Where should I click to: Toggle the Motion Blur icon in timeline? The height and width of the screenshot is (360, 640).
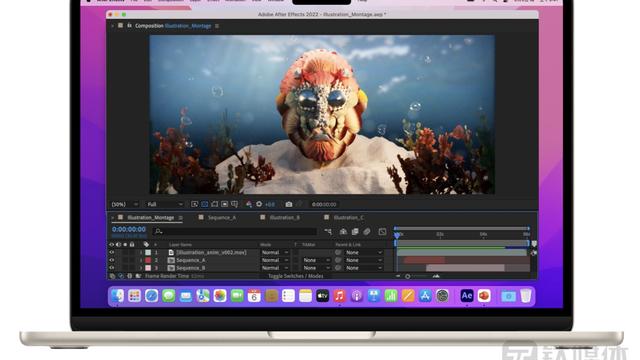[367, 231]
